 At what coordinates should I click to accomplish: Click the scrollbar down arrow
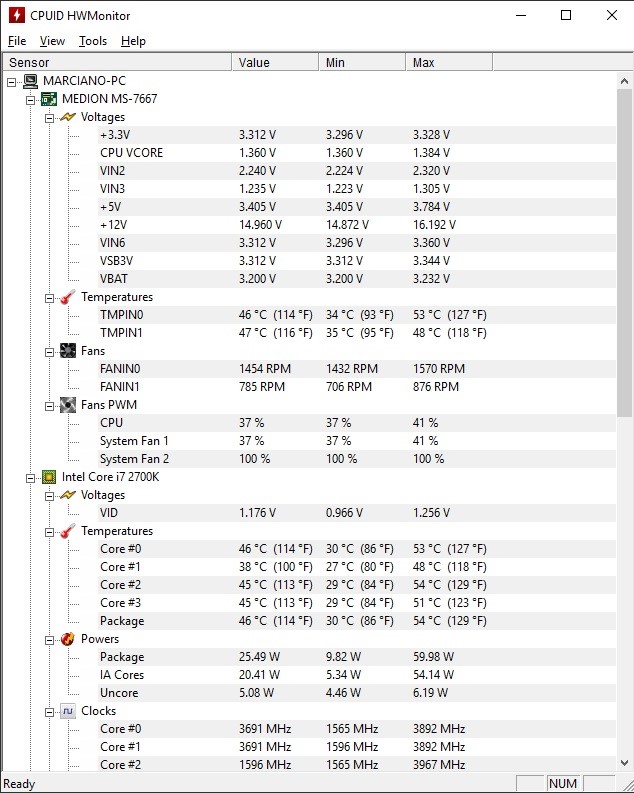point(624,762)
